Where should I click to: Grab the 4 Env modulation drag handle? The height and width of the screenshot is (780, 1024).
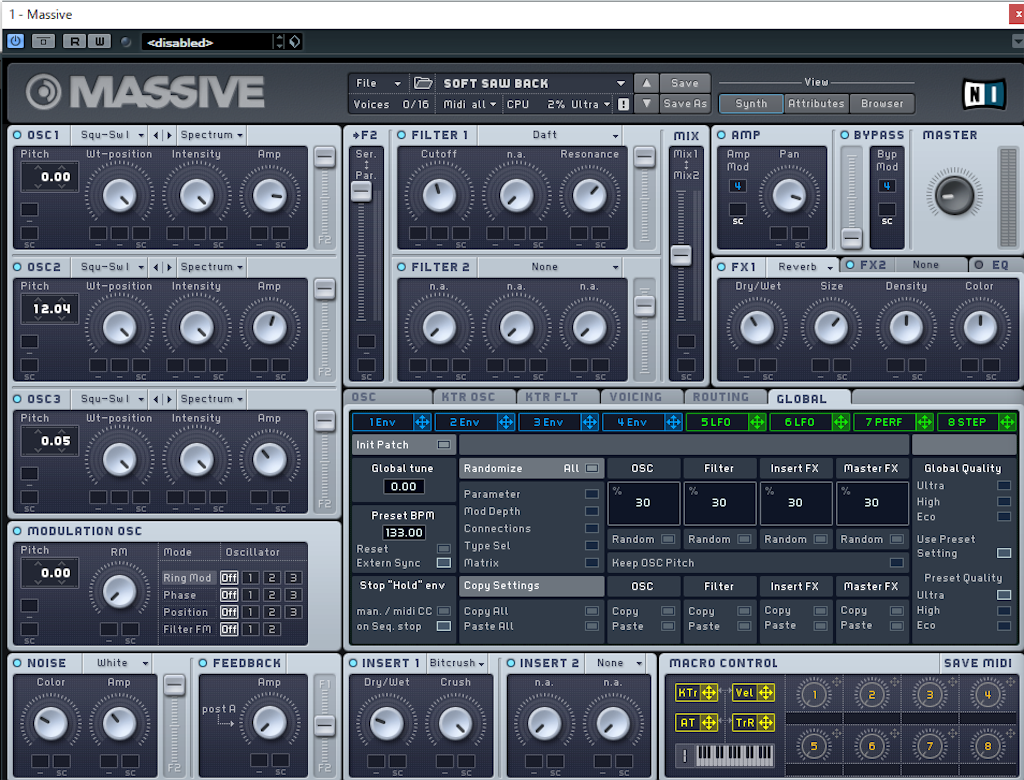[x=673, y=422]
